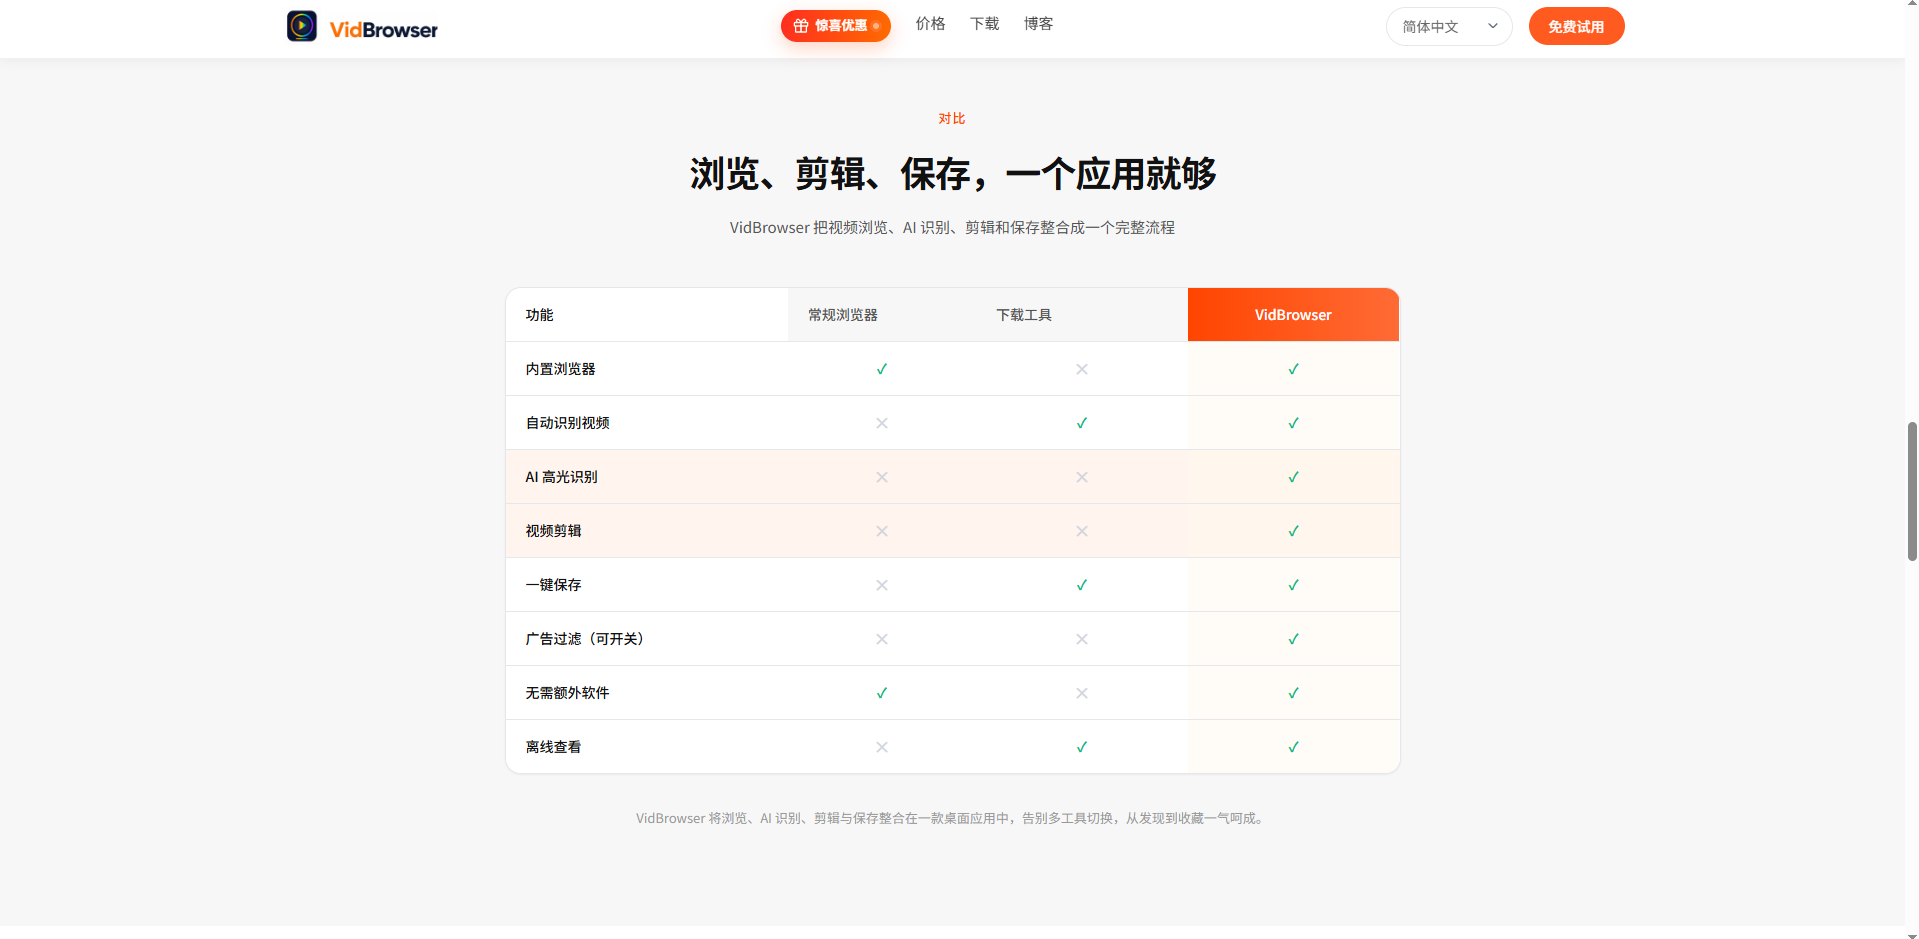Click the 下载工具 cross in the AI 高光识别 row
1919x939 pixels.
(1082, 477)
